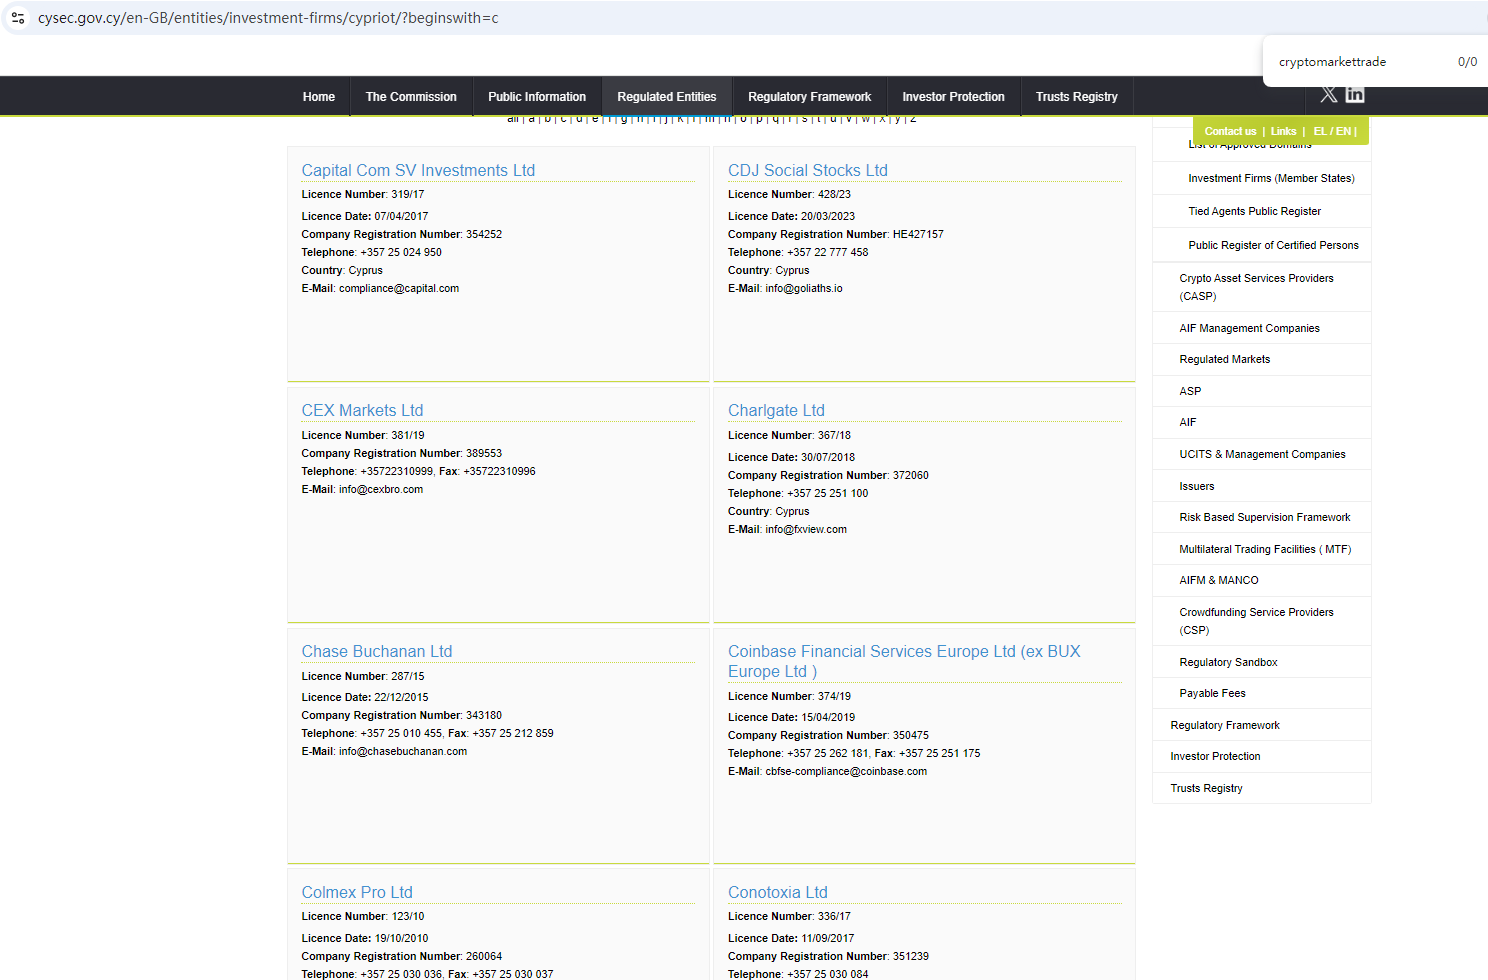Filter firms by letter 'p'

[x=759, y=119]
